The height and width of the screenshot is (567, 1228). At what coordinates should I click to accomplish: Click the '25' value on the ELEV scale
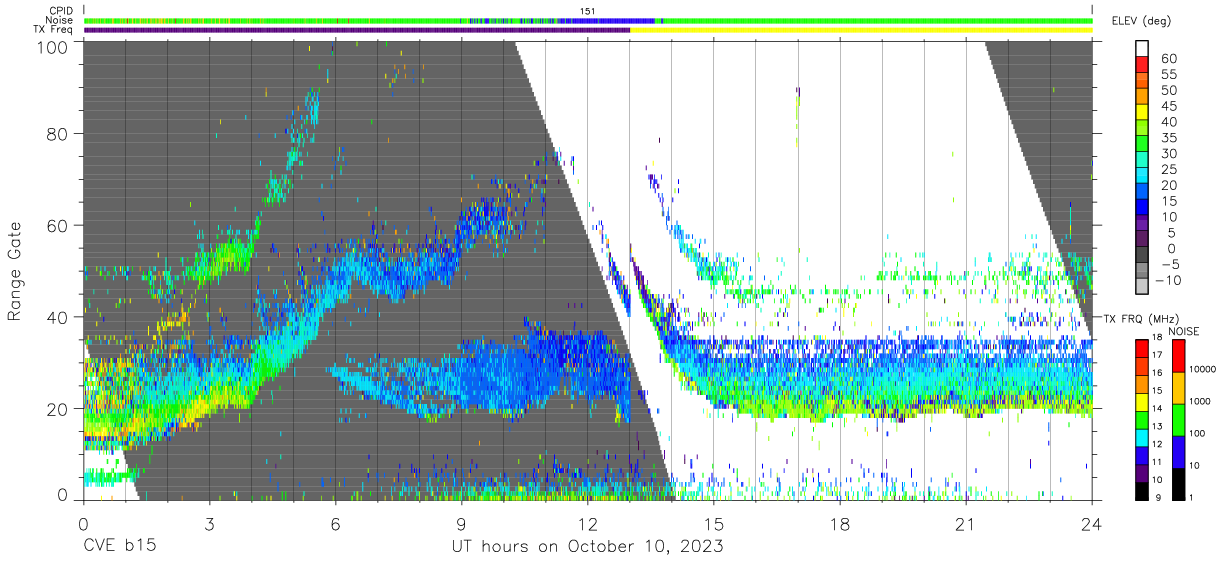click(x=1168, y=170)
